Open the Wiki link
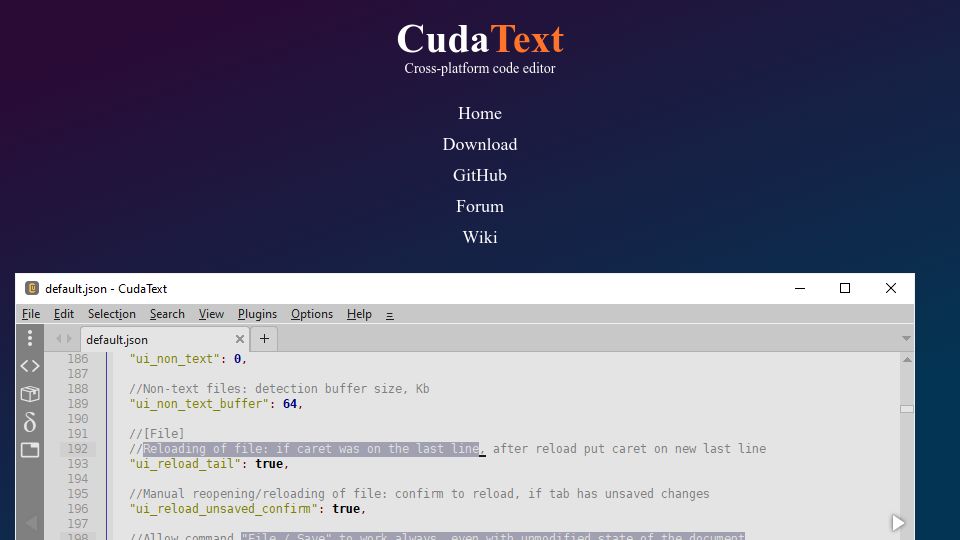Image resolution: width=960 pixels, height=540 pixels. pyautogui.click(x=480, y=238)
